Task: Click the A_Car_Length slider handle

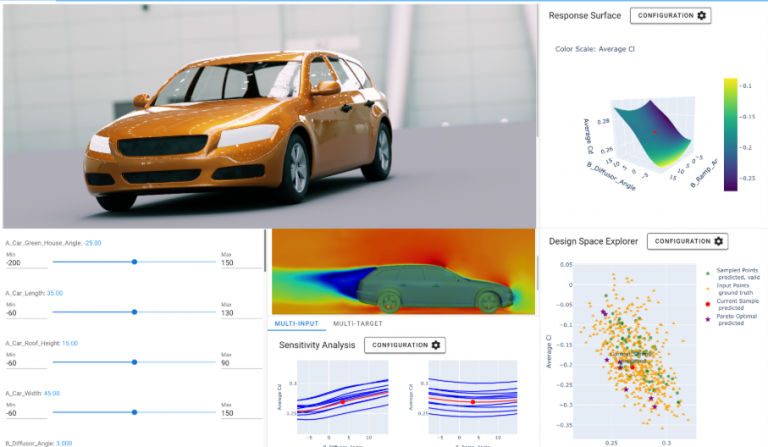Action: tap(134, 312)
